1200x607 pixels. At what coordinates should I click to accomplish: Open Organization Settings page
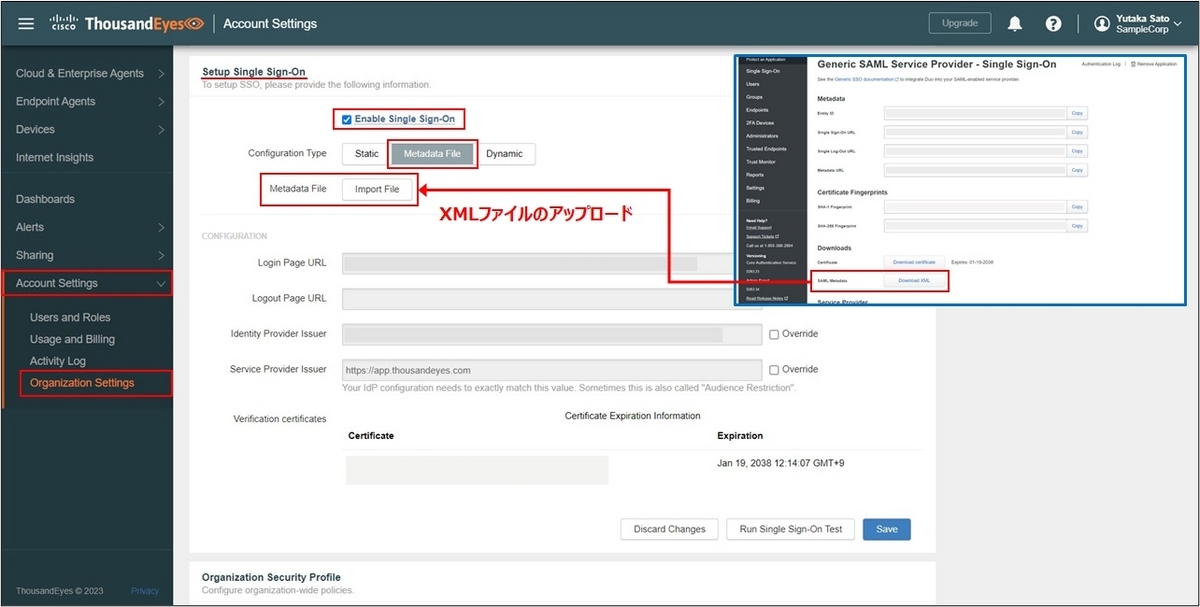pyautogui.click(x=82, y=383)
